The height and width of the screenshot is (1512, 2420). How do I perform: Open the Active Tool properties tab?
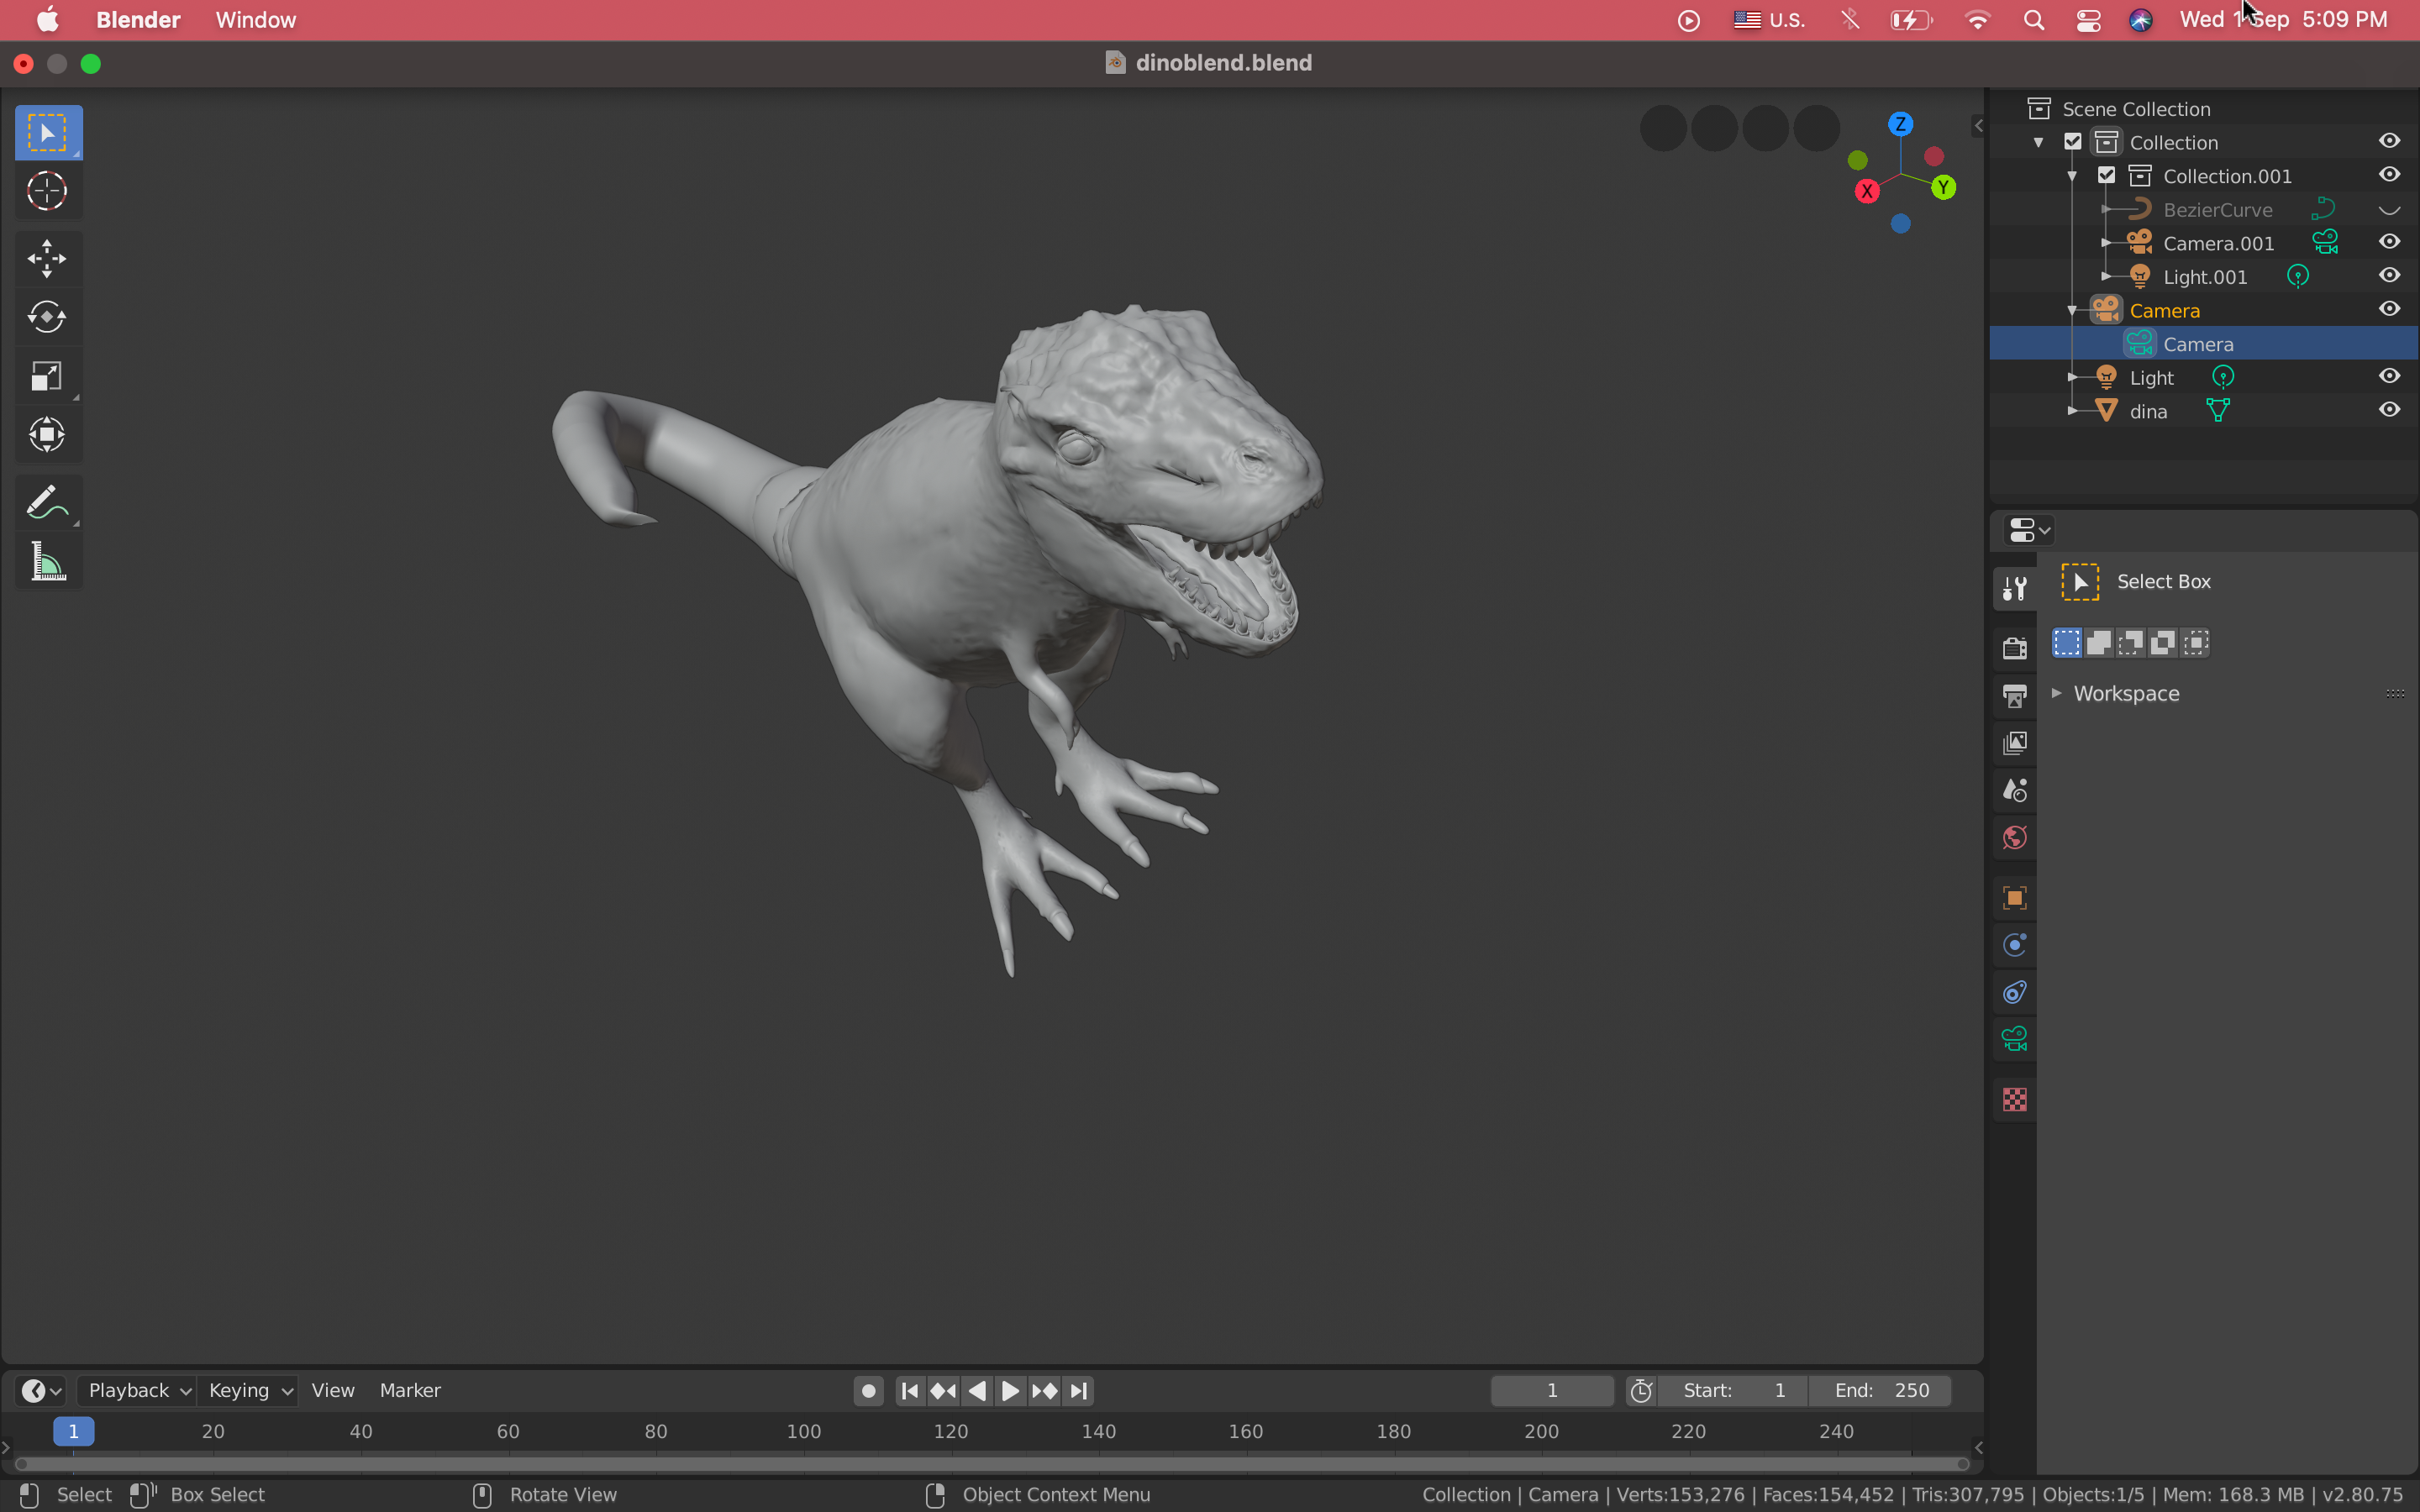point(2014,589)
